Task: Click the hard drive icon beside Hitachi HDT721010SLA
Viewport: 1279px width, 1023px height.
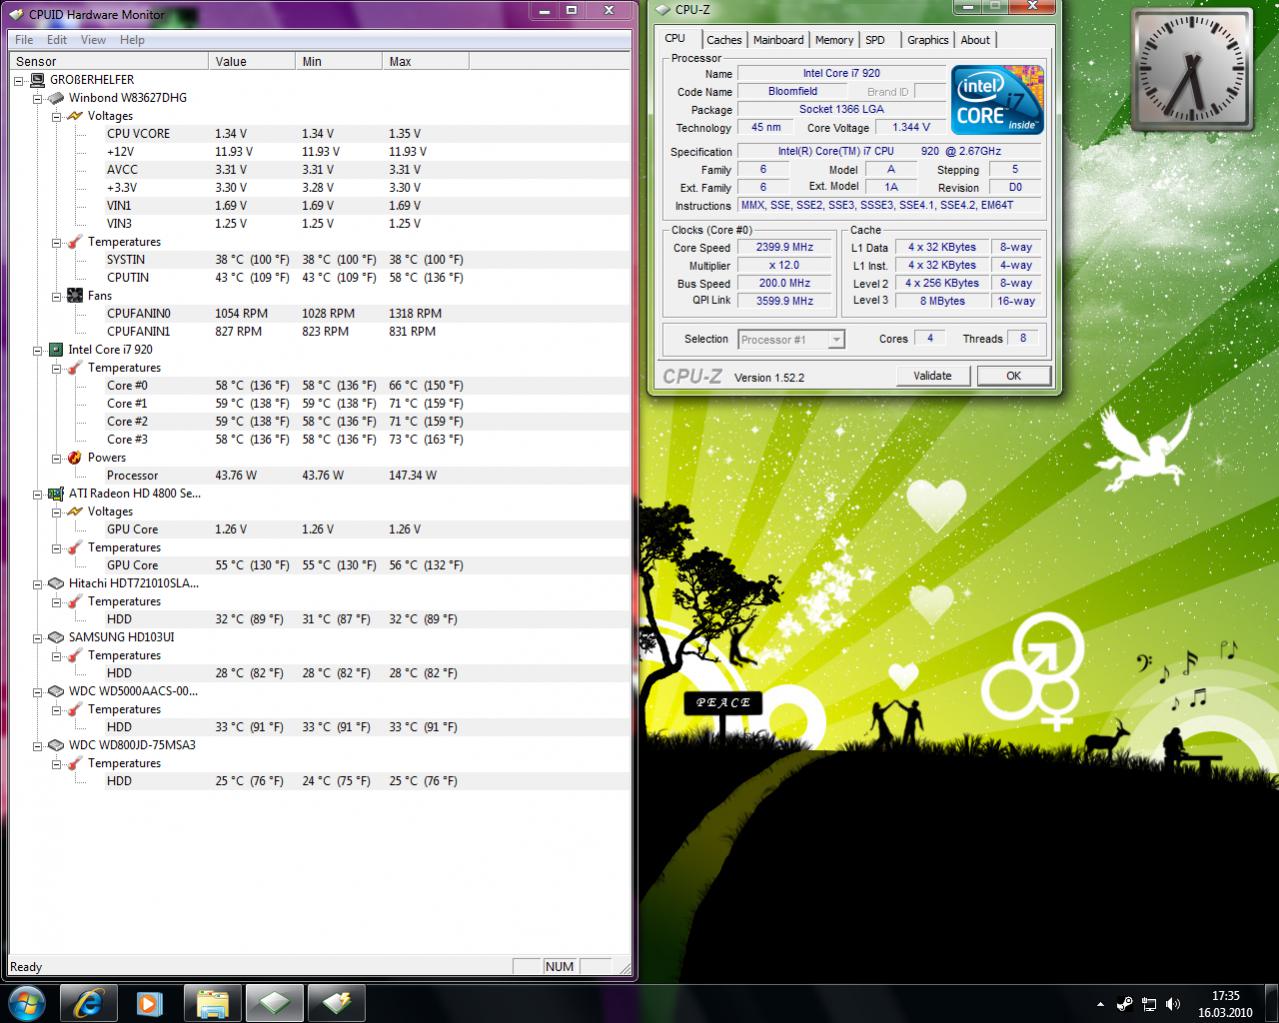Action: click(56, 584)
